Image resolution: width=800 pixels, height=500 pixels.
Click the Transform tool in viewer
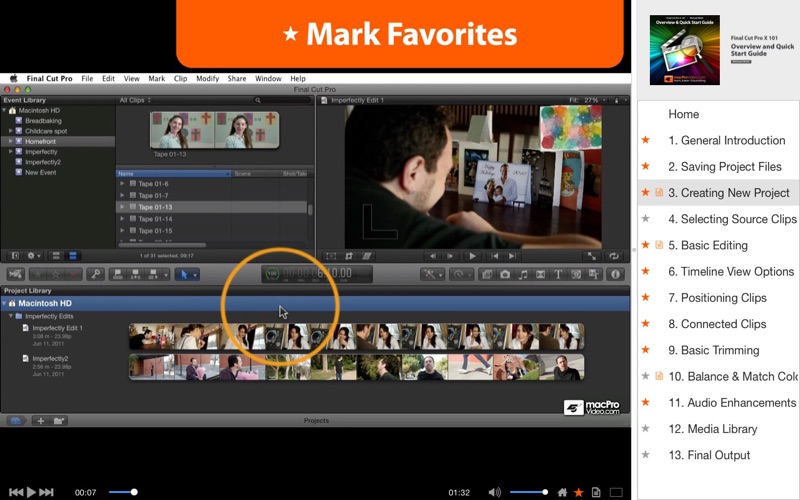(x=331, y=256)
